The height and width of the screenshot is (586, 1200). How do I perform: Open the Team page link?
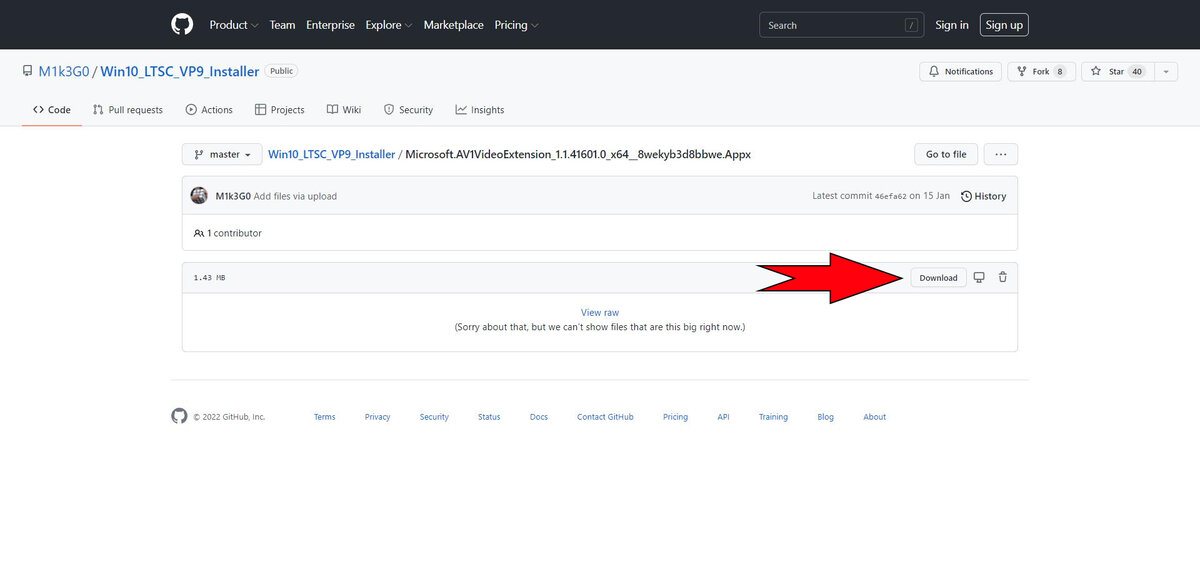coord(282,25)
